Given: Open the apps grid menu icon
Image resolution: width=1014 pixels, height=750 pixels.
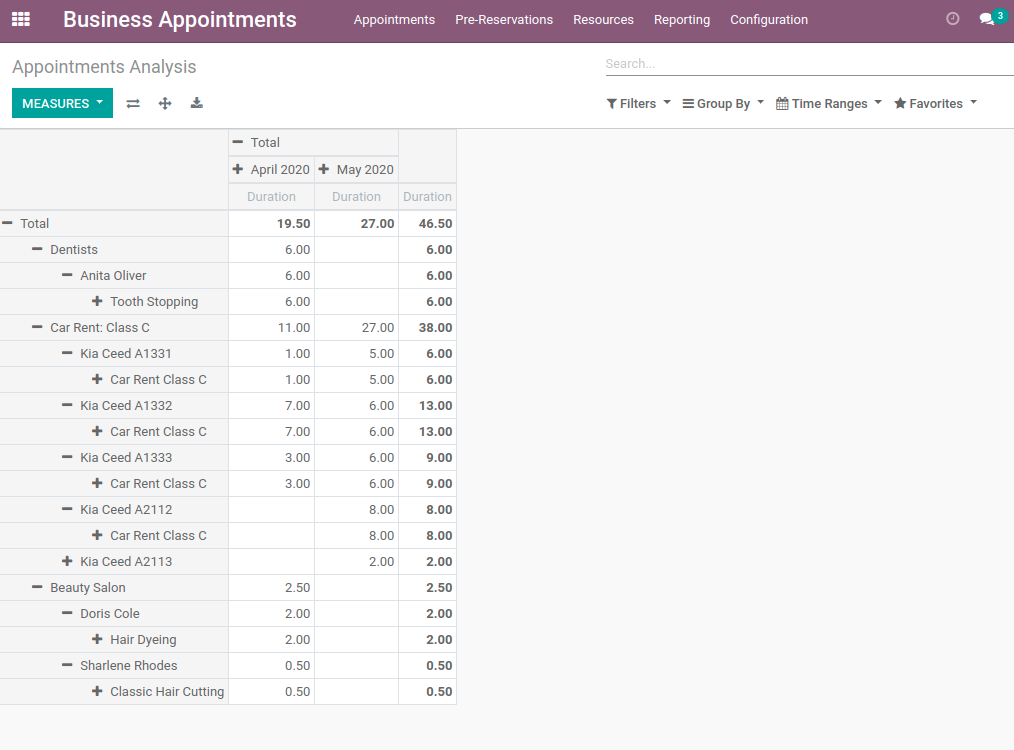Looking at the screenshot, I should pyautogui.click(x=21, y=19).
